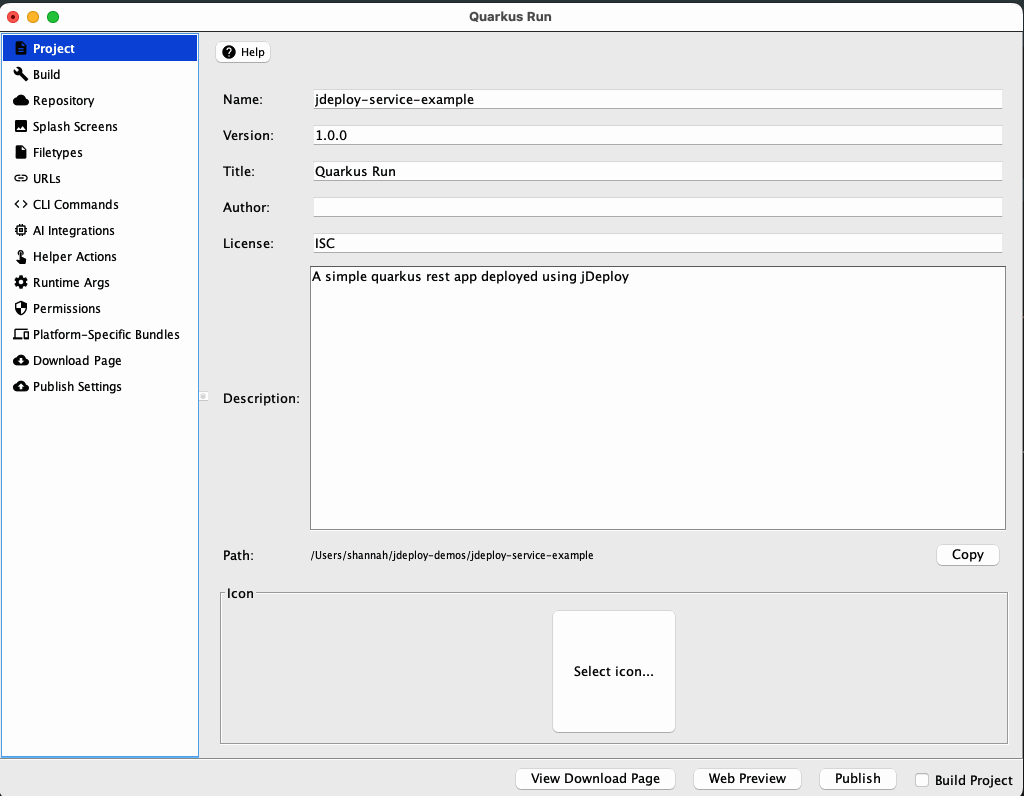This screenshot has width=1024, height=796.
Task: Select the Runtime Args gear icon
Action: pyautogui.click(x=22, y=282)
